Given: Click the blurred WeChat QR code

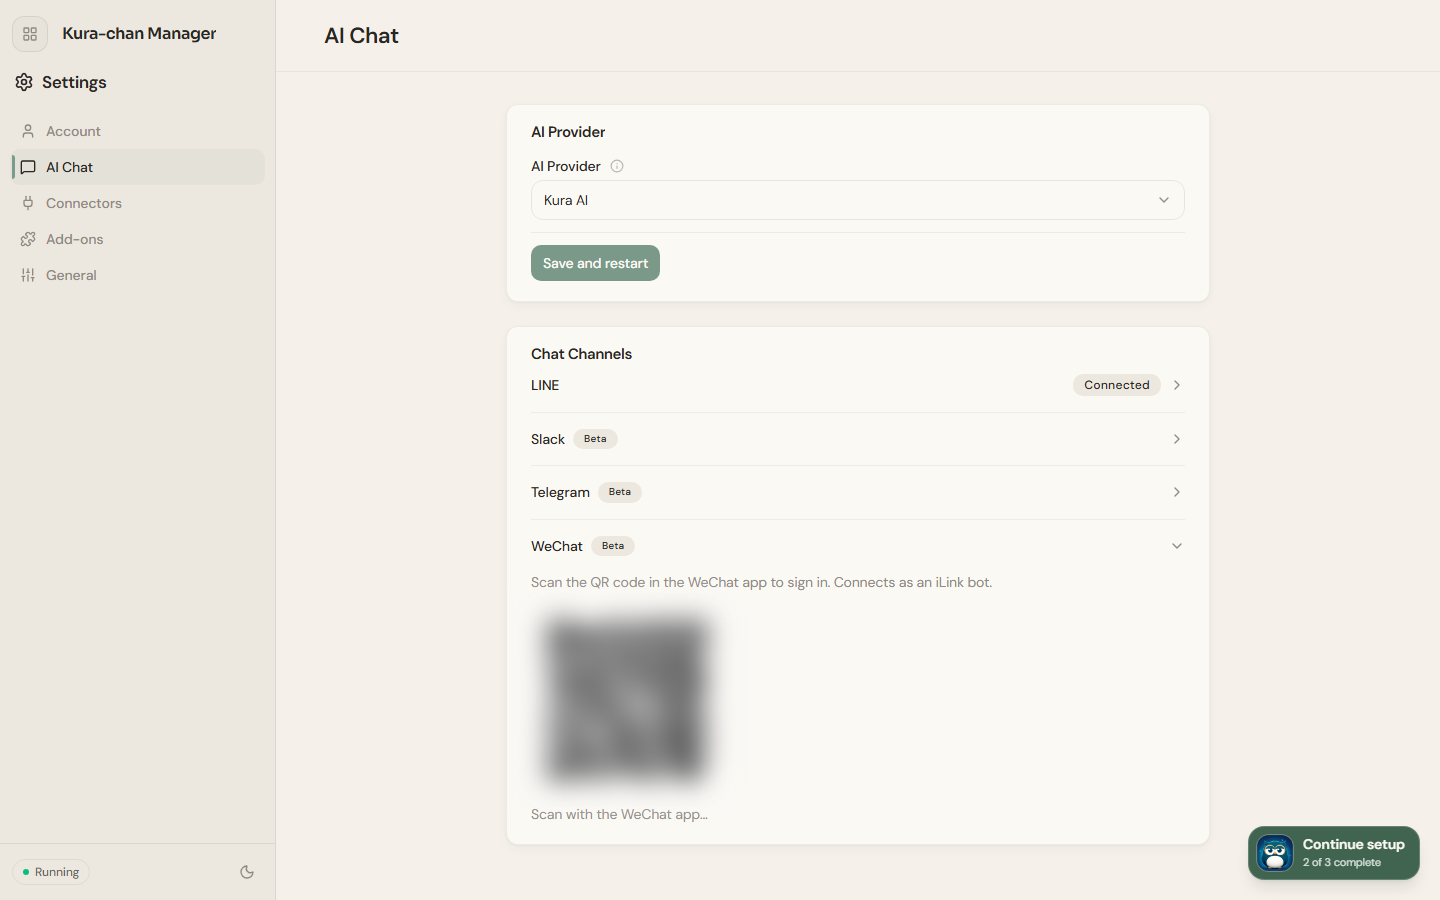Looking at the screenshot, I should pos(626,699).
